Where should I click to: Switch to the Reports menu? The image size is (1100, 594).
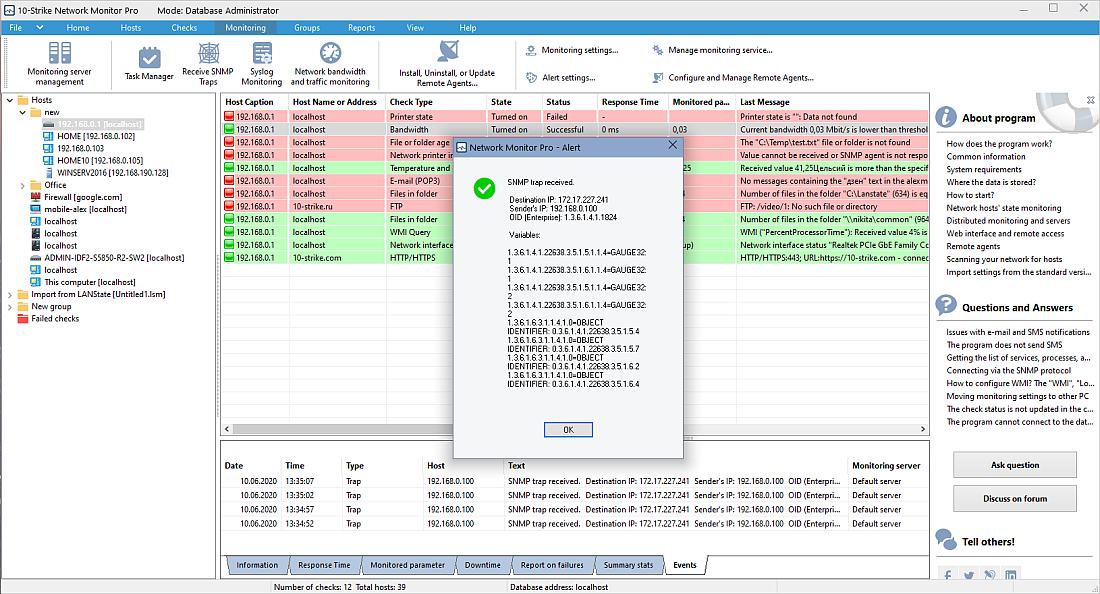(x=361, y=27)
